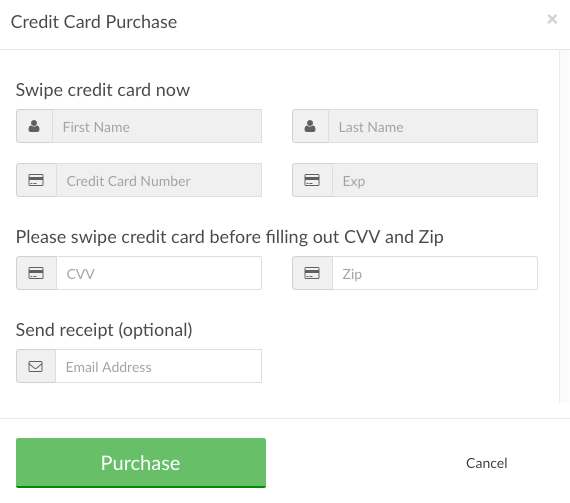Click the card icon beside Zip field
Viewport: 570px width, 503px height.
tap(312, 273)
